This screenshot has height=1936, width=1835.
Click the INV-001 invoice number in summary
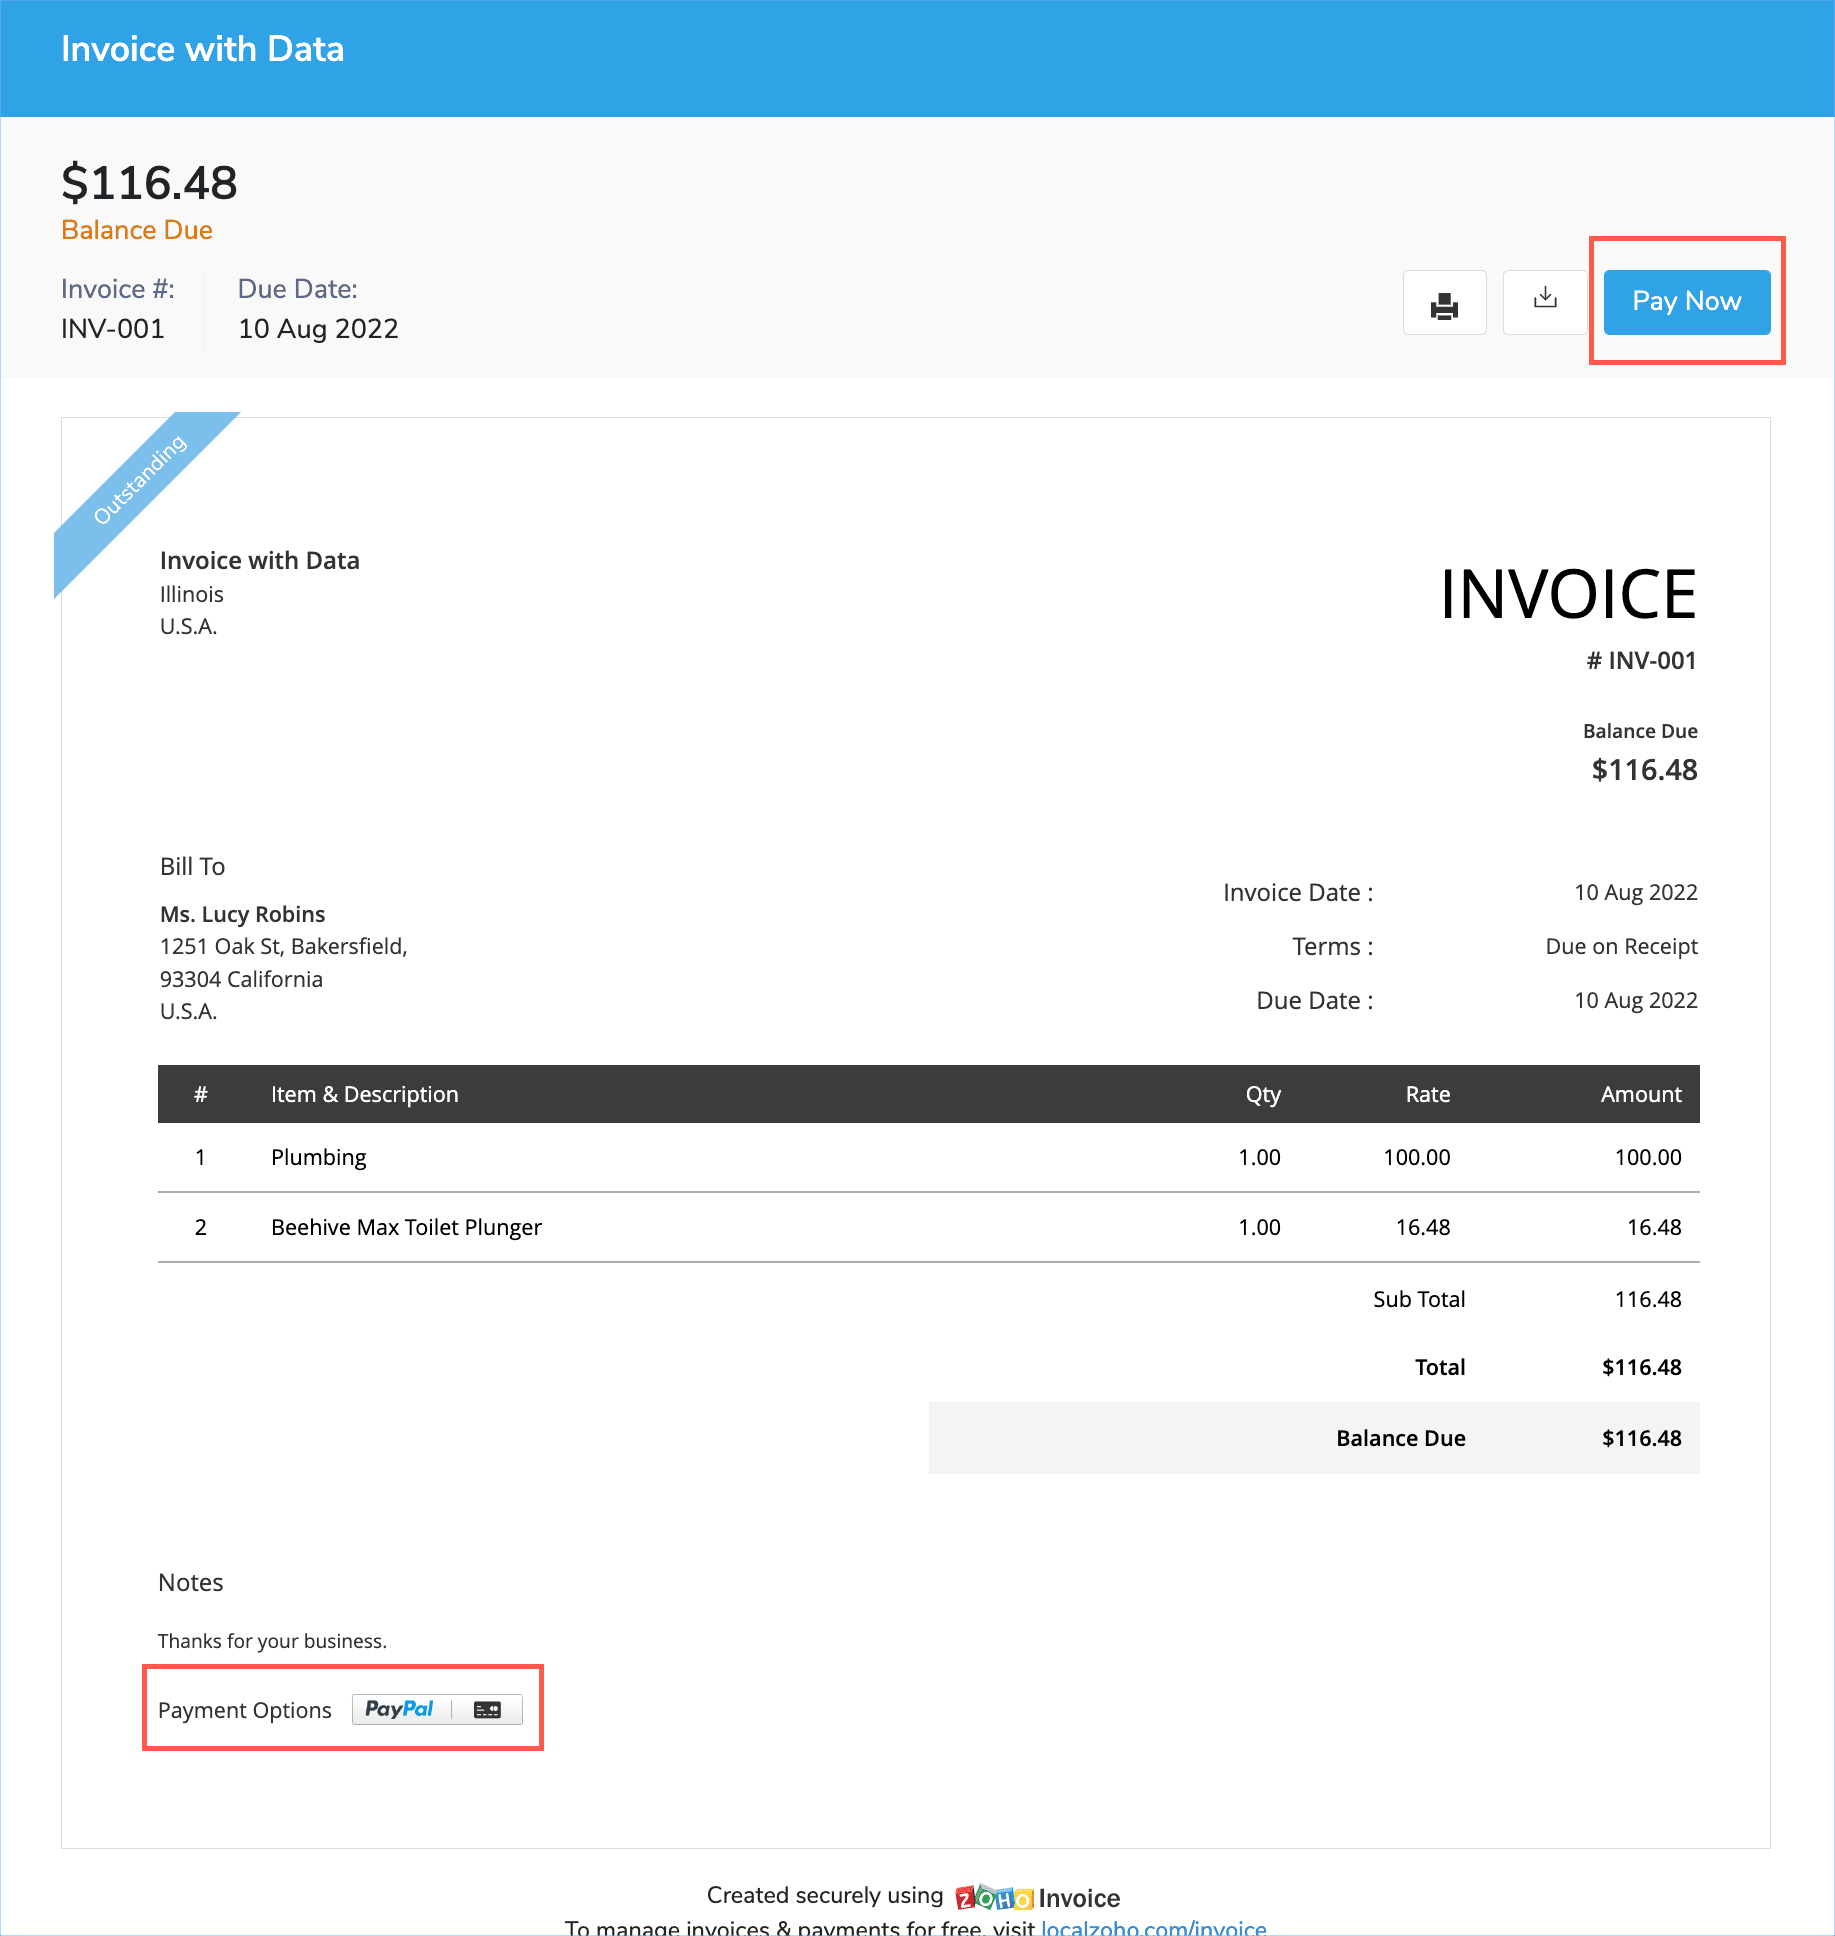pyautogui.click(x=112, y=329)
